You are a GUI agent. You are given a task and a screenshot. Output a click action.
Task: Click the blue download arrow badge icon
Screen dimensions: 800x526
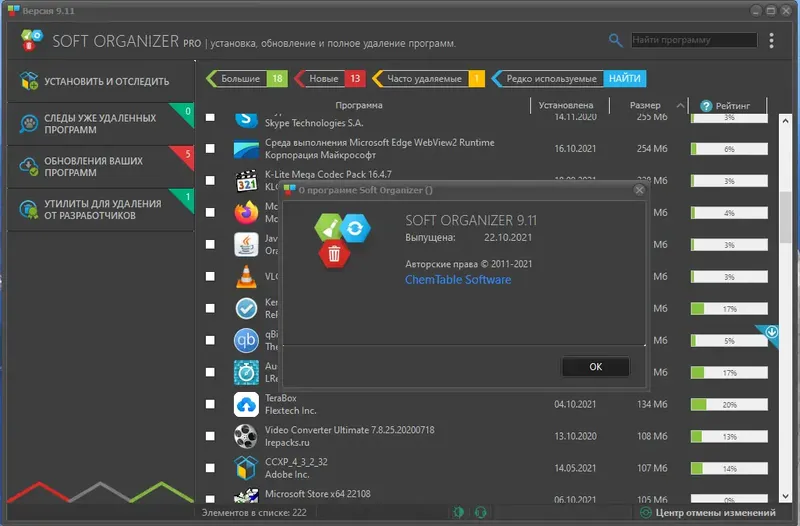coord(771,332)
